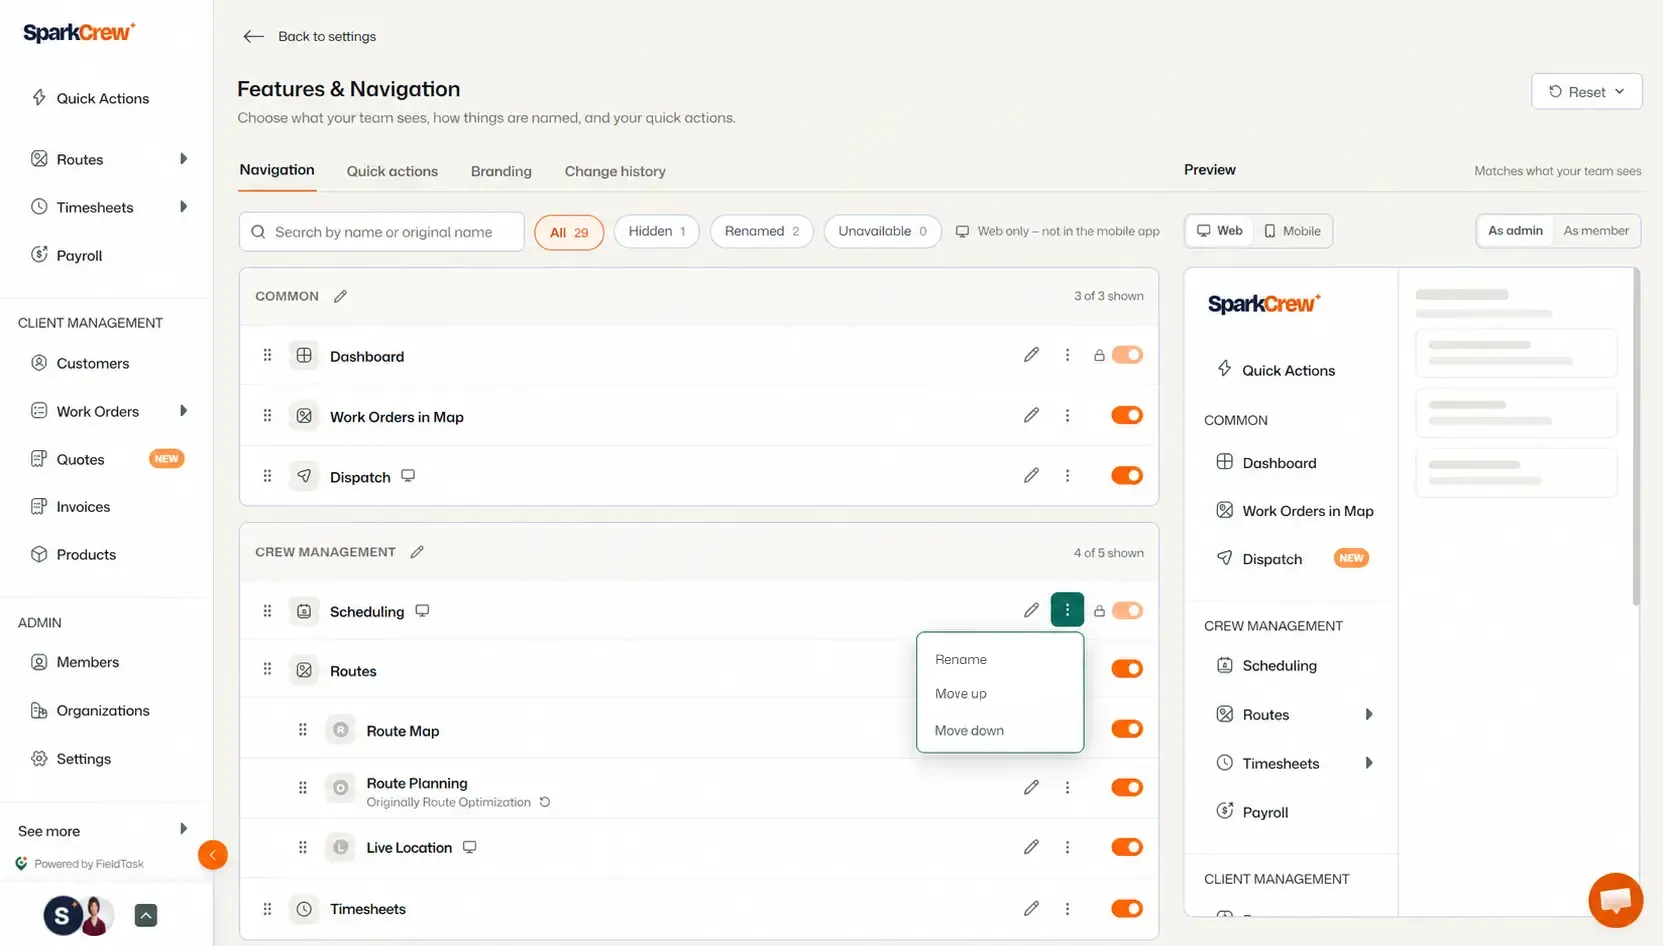Toggle off the Routes switch
This screenshot has width=1663, height=946.
(x=1127, y=669)
